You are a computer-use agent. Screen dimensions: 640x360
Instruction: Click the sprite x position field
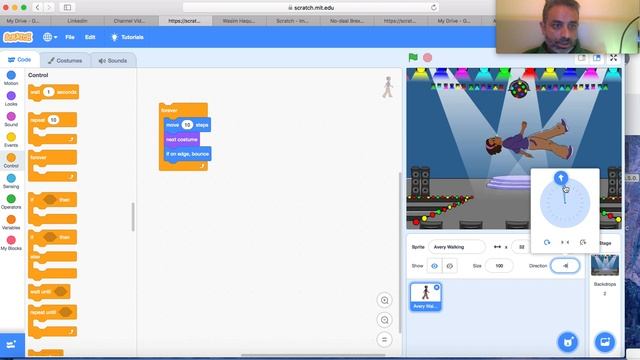tap(521, 247)
